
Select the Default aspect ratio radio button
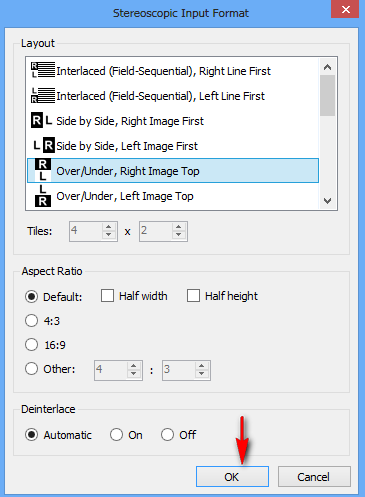click(x=31, y=296)
